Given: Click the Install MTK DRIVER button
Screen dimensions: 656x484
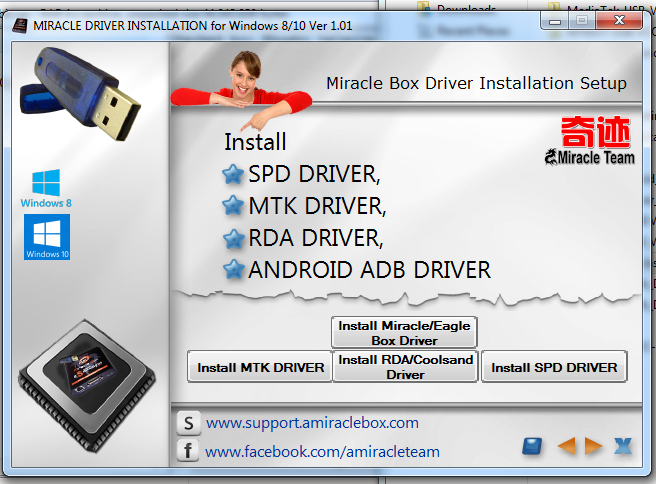Looking at the screenshot, I should pos(260,367).
